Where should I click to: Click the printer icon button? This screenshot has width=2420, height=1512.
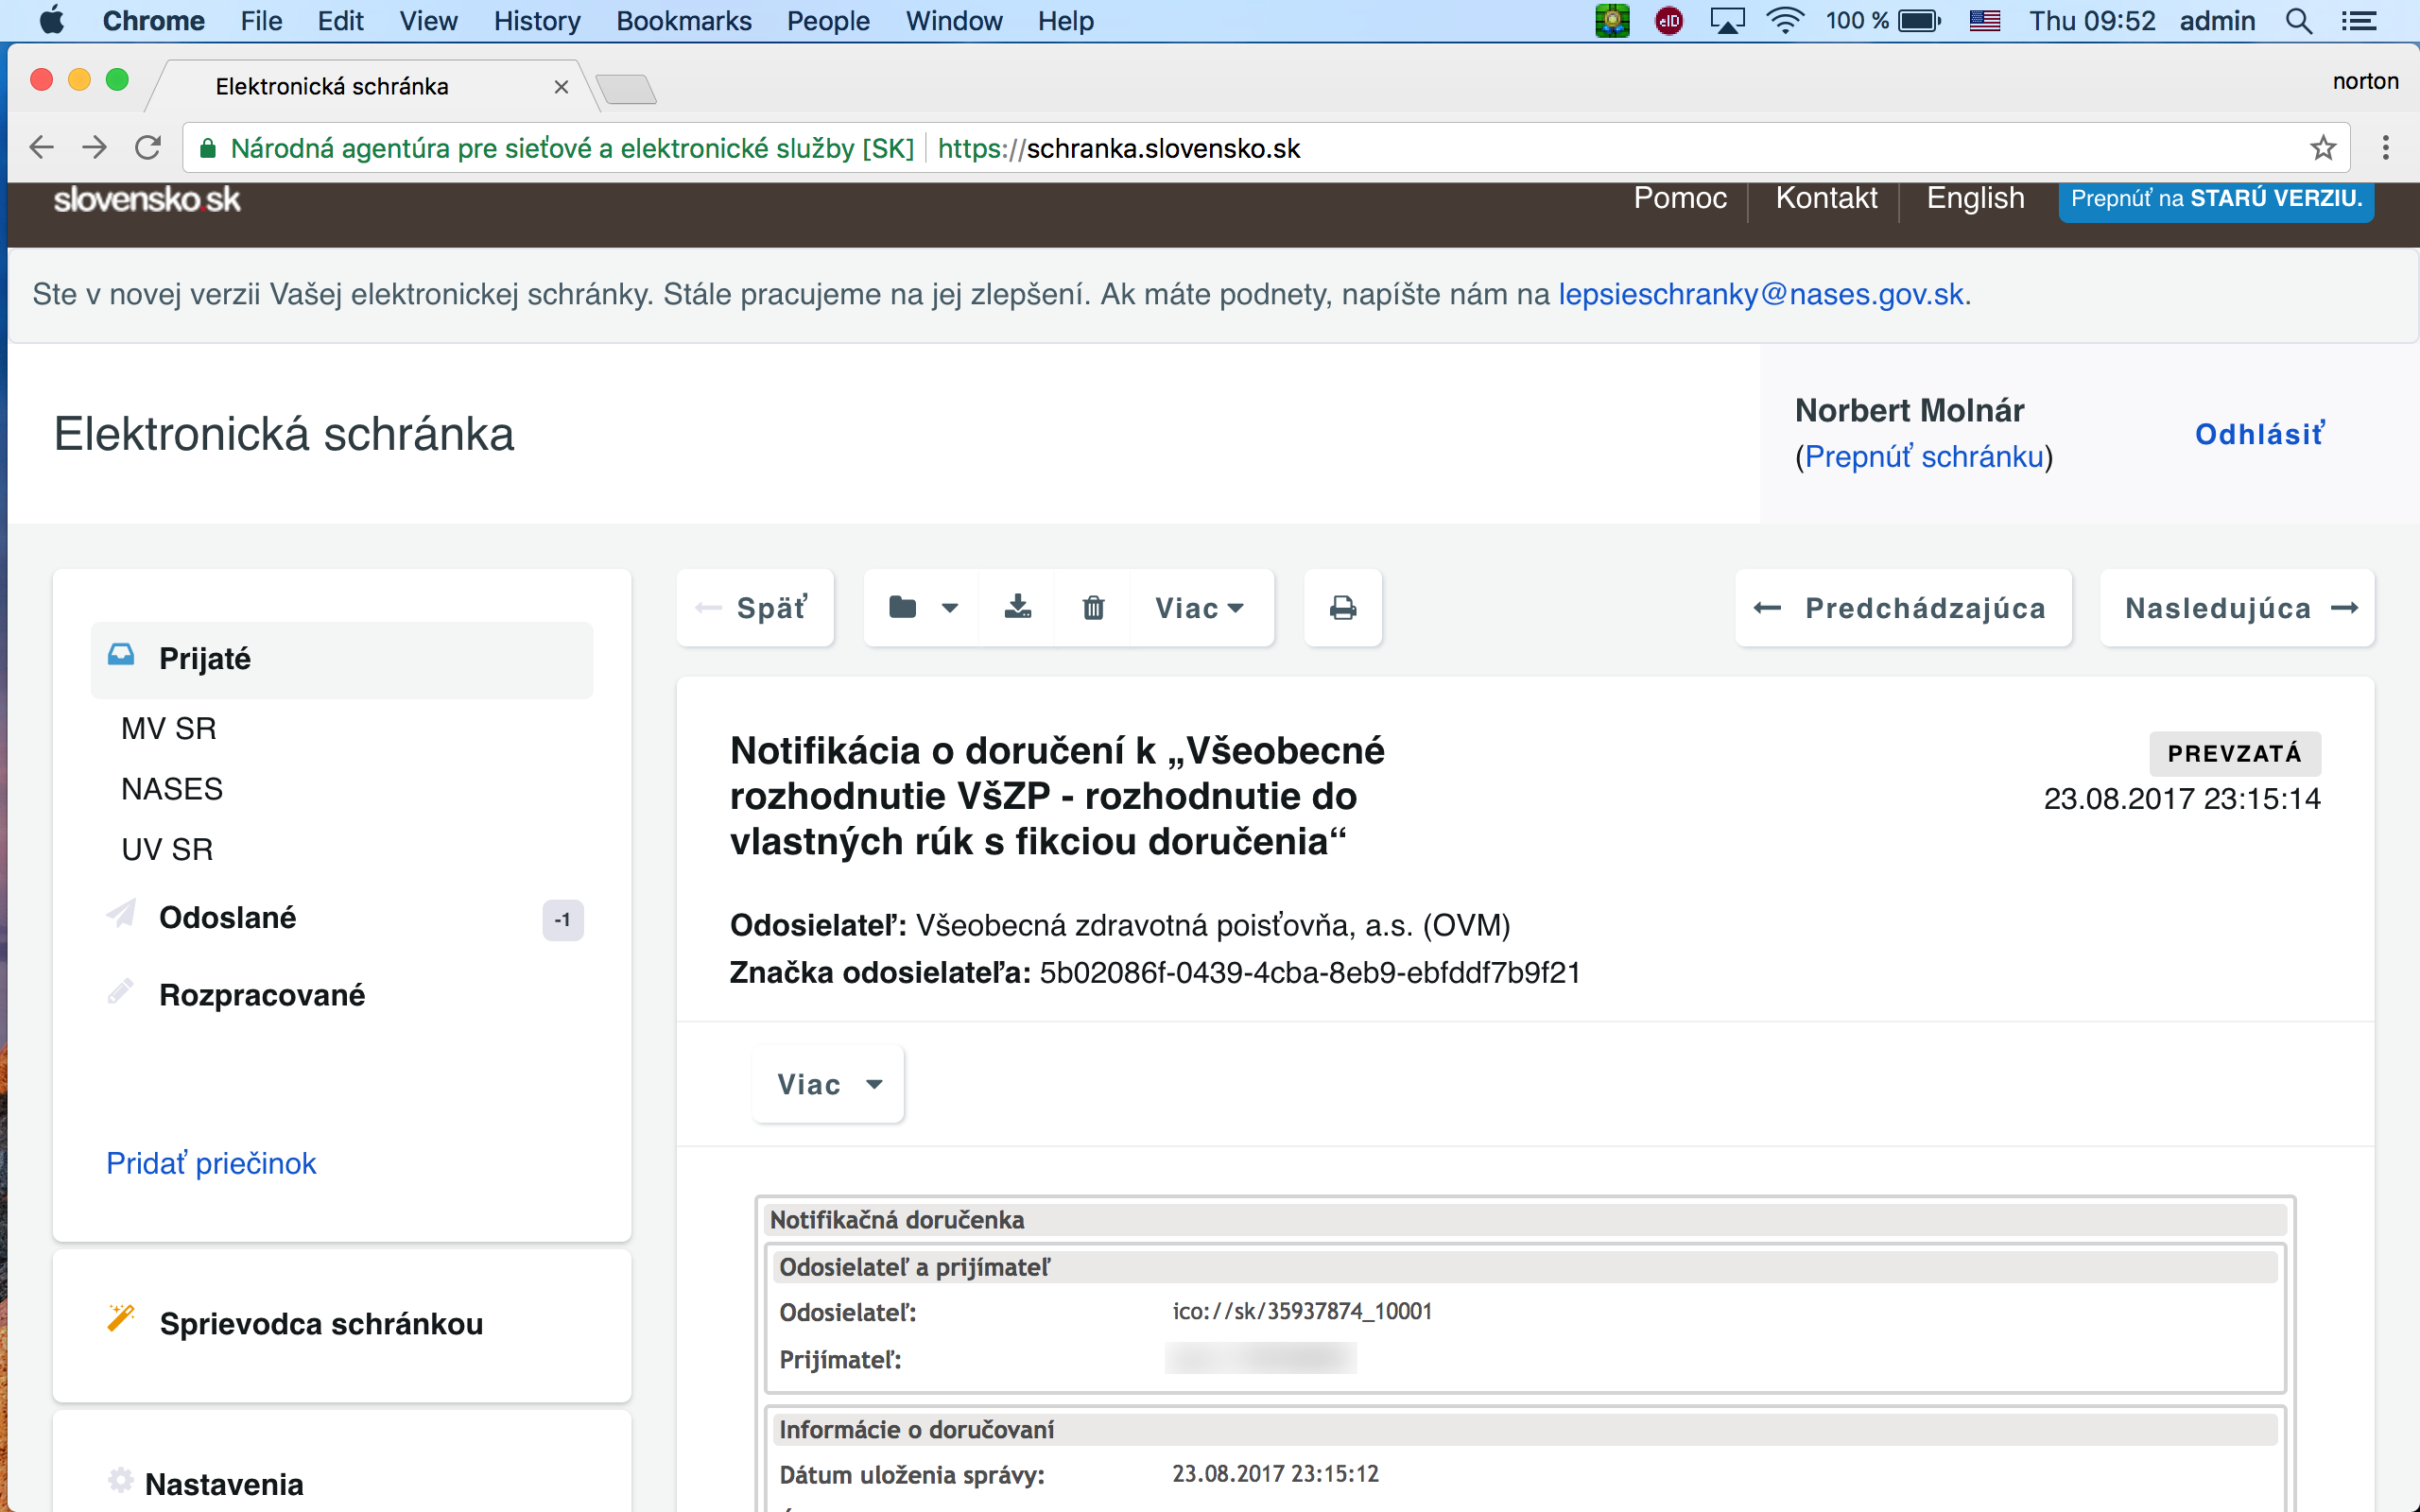1343,607
